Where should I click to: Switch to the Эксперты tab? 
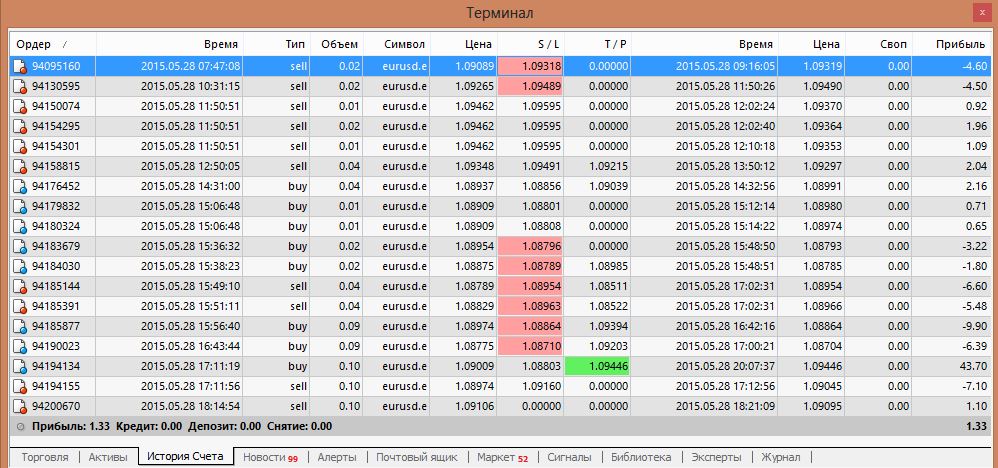pos(716,457)
